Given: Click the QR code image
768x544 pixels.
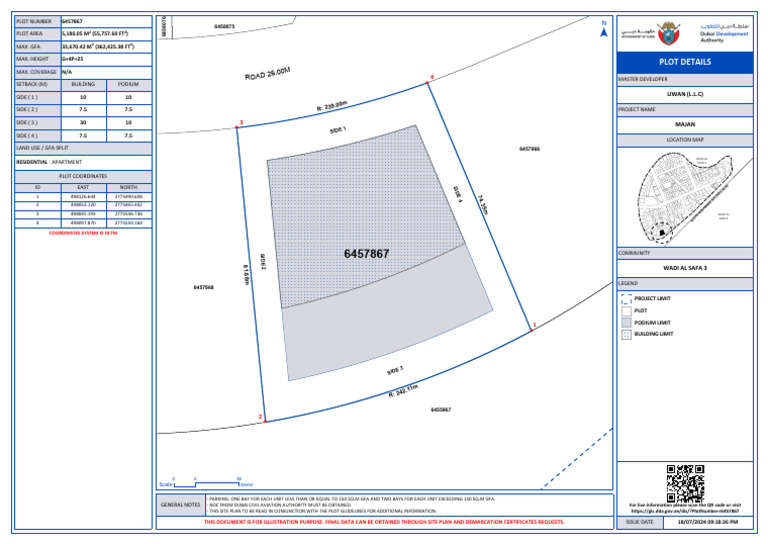Looking at the screenshot, I should (685, 483).
